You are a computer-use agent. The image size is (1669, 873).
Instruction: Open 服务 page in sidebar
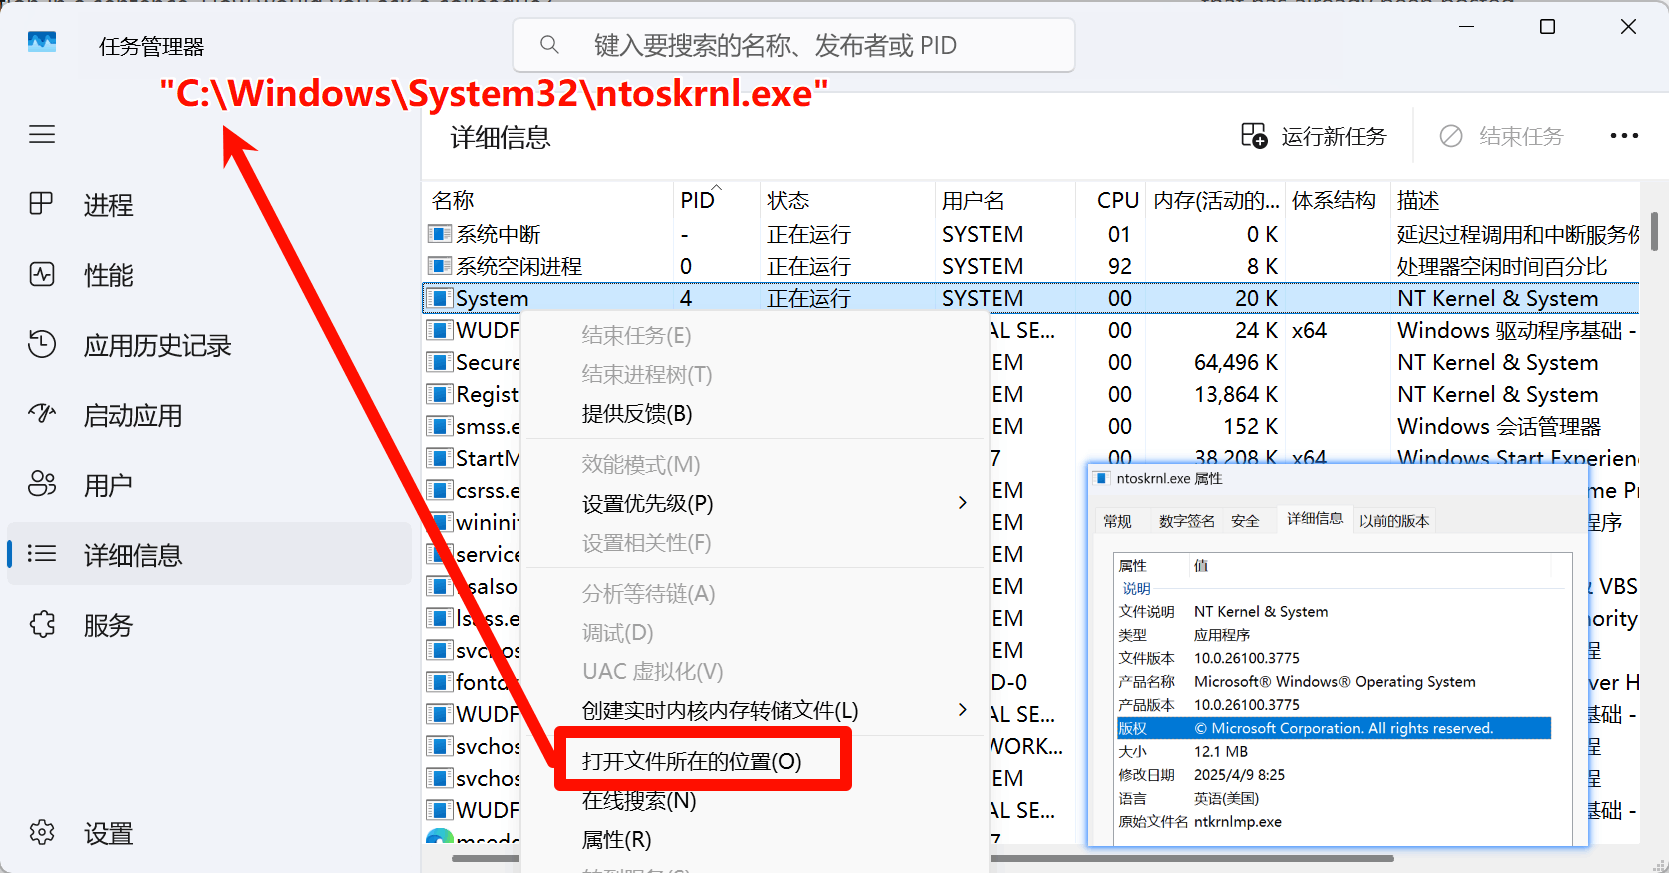[x=108, y=625]
